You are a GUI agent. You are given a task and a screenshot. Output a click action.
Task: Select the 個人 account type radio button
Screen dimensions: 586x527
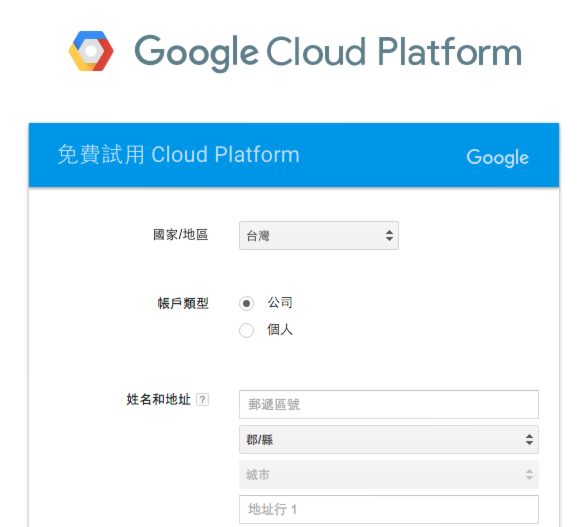coord(246,330)
